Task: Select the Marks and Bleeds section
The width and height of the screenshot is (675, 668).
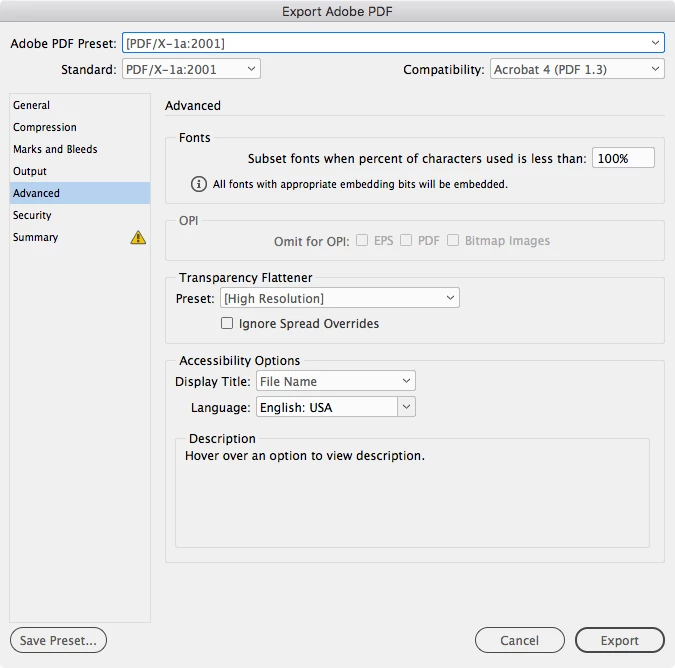Action: coord(80,149)
